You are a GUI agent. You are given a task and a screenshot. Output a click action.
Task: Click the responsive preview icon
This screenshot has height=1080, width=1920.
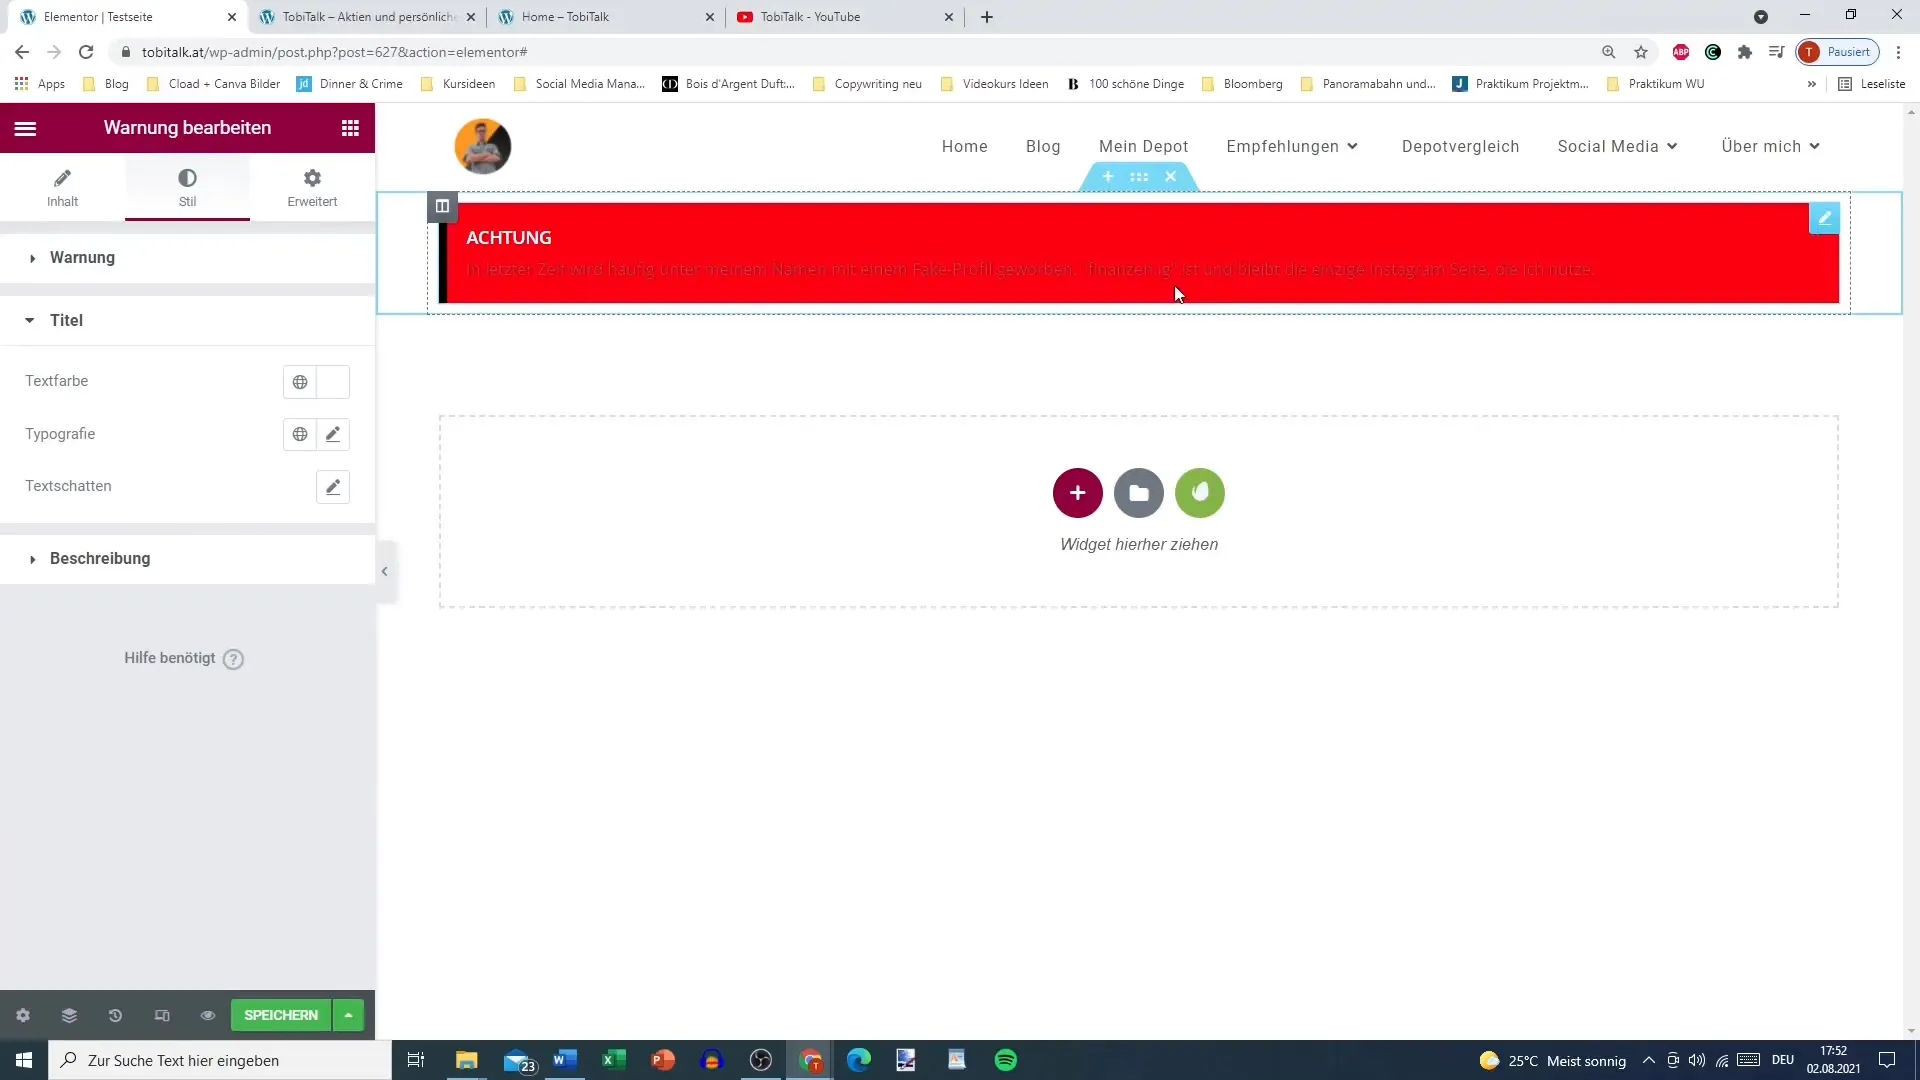[x=161, y=1015]
